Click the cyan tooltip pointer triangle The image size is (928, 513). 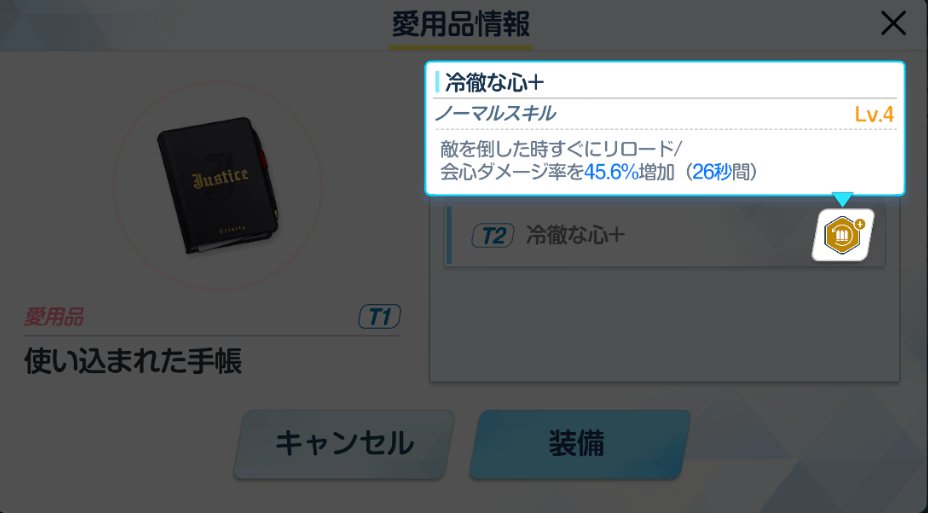click(842, 199)
